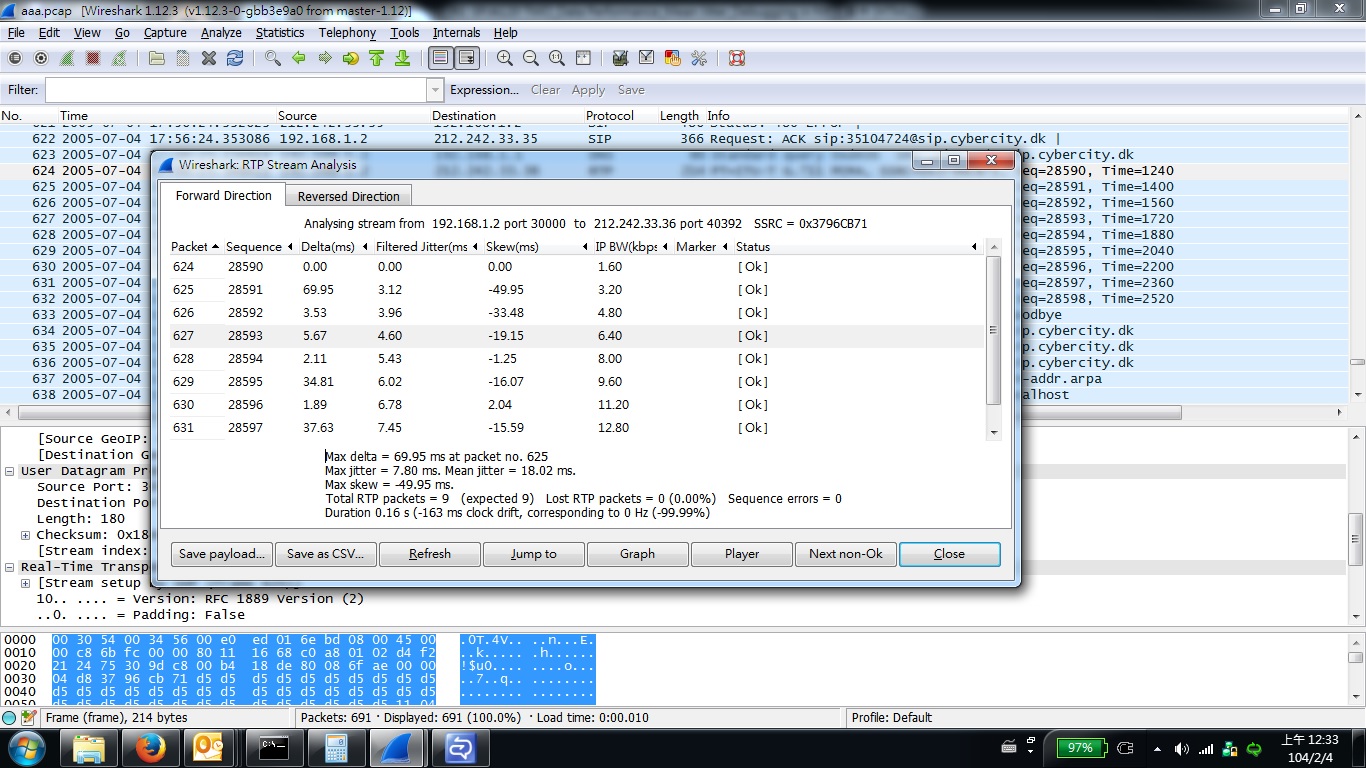
Task: Click Save as CSV button
Action: click(x=326, y=554)
